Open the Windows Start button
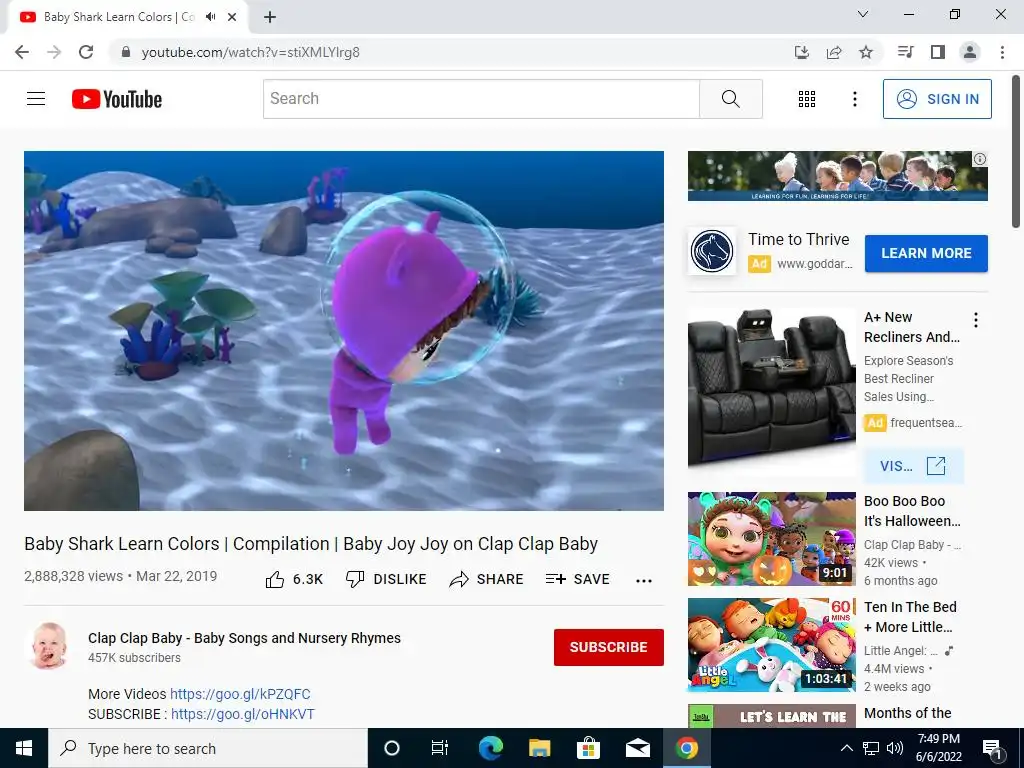 coord(24,748)
